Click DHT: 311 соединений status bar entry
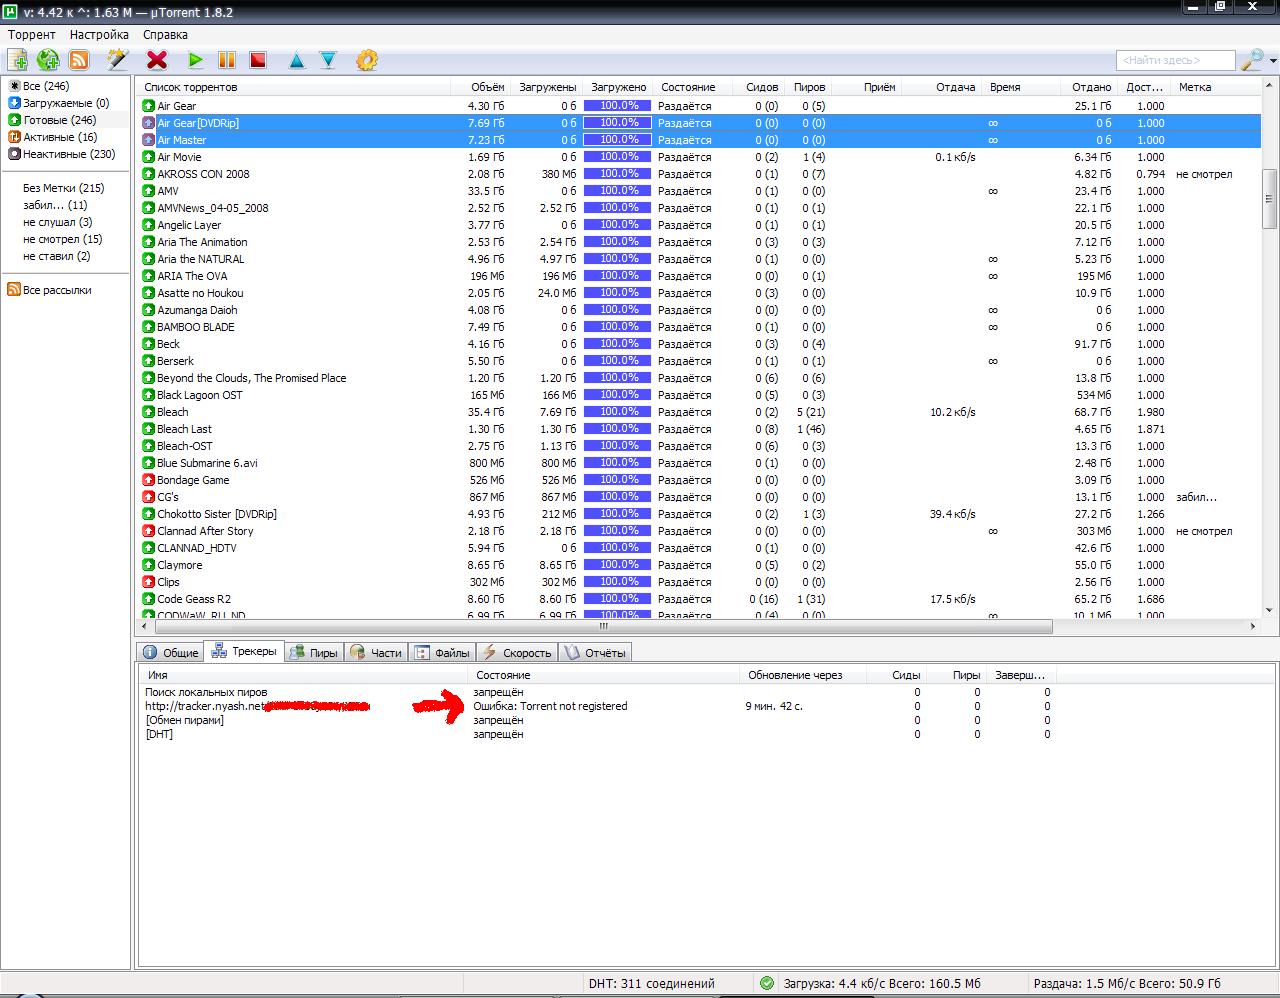Screen dimensions: 1280x998 tap(651, 983)
